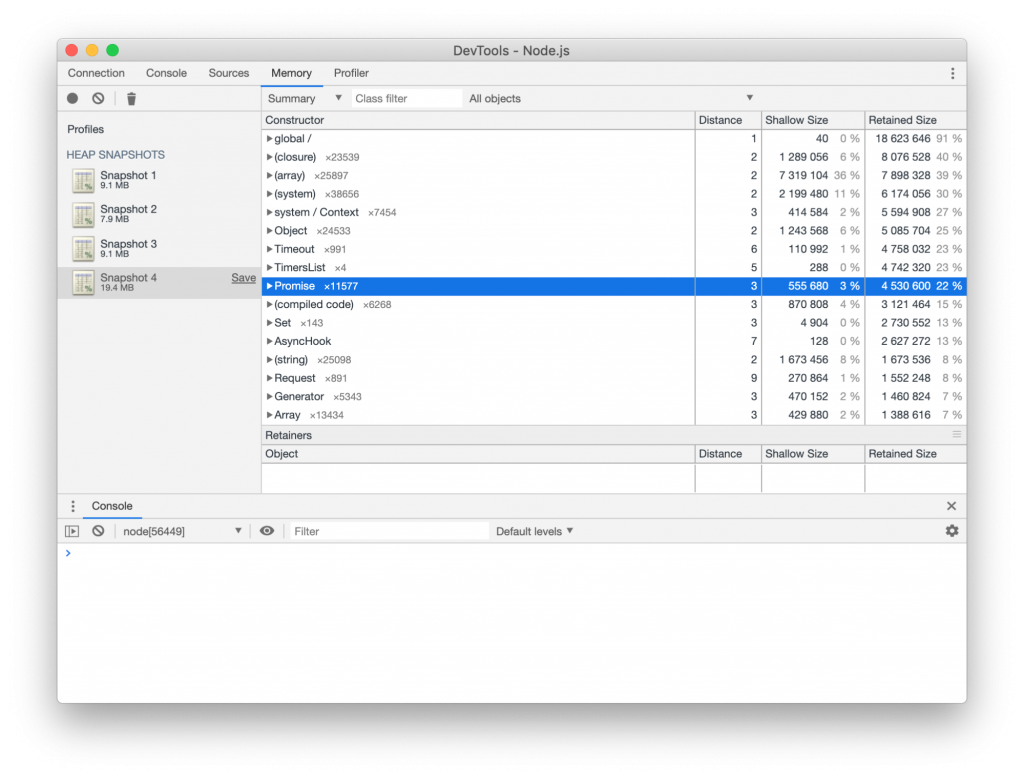This screenshot has height=779, width=1024.
Task: Sort by Retained Size in constructor table
Action: point(916,120)
